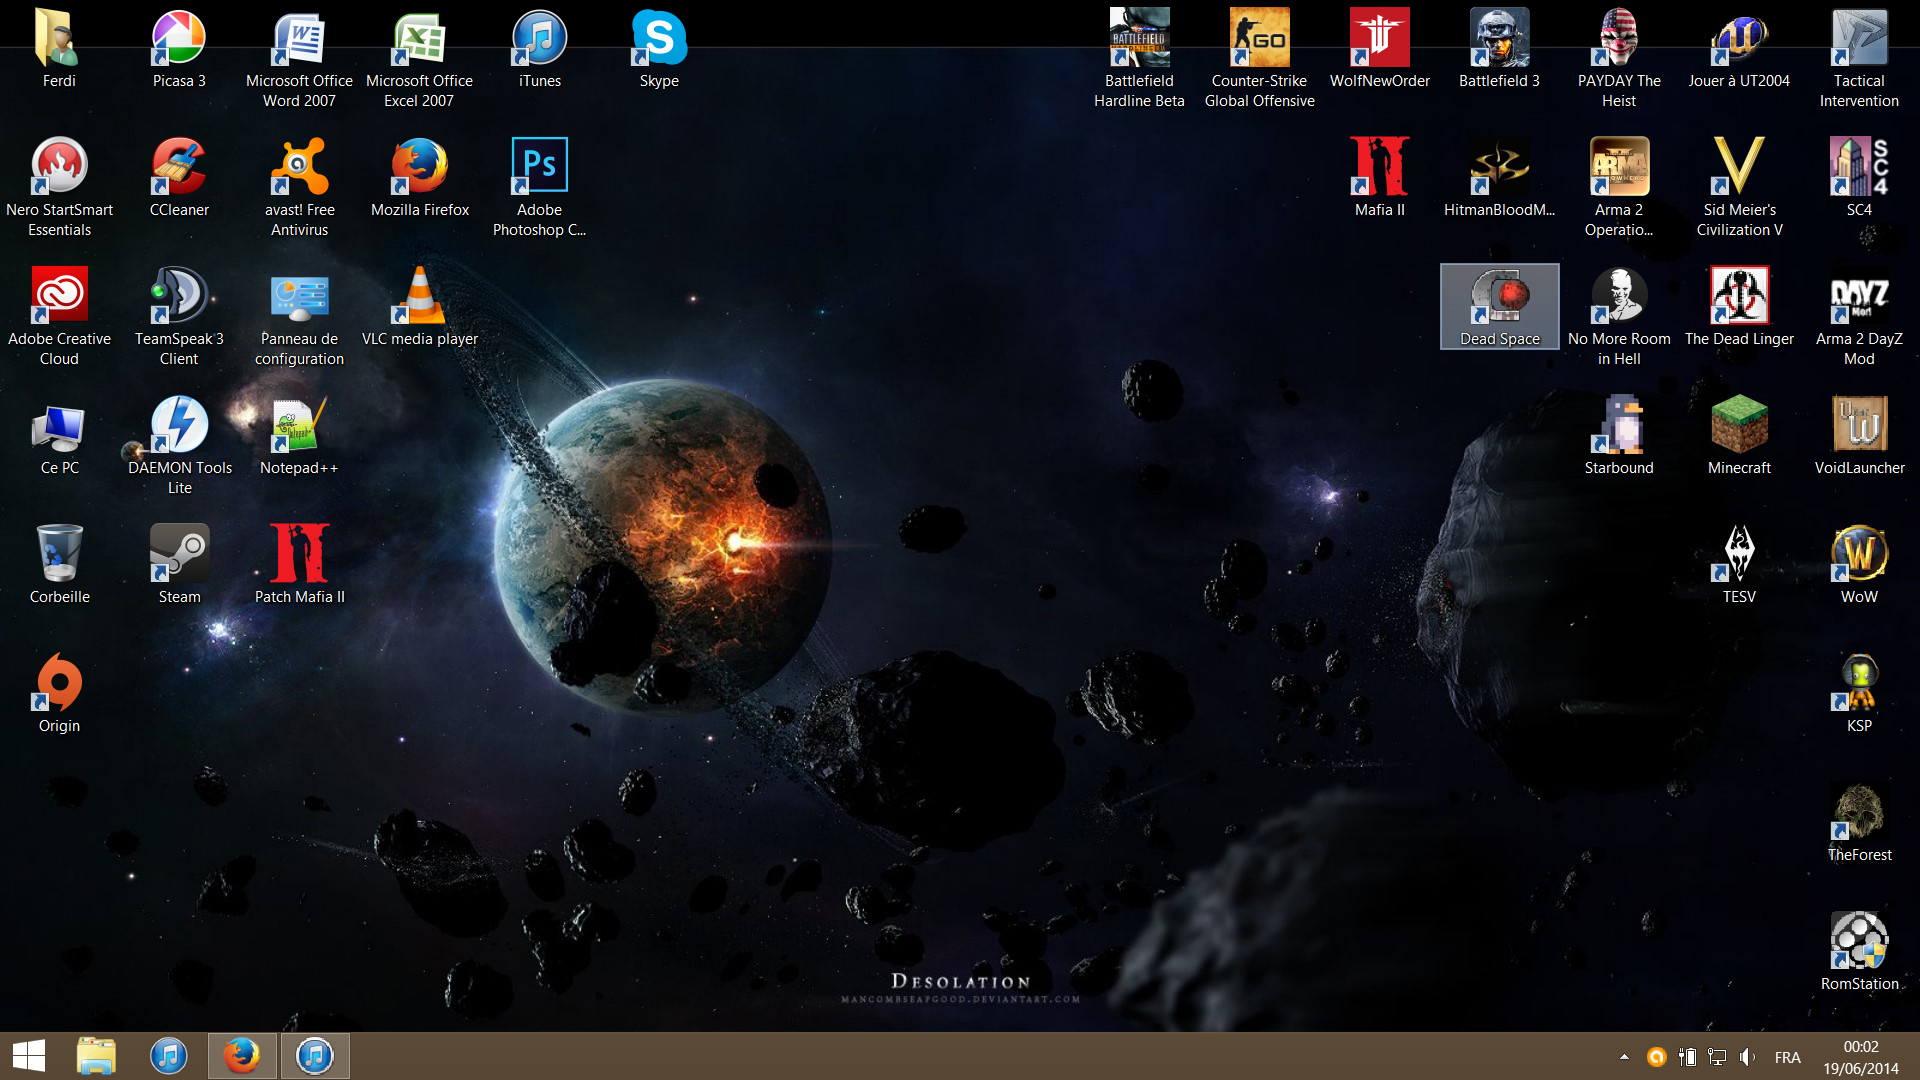Select the Patch Mafia II icon
The width and height of the screenshot is (1920, 1080).
pos(299,565)
